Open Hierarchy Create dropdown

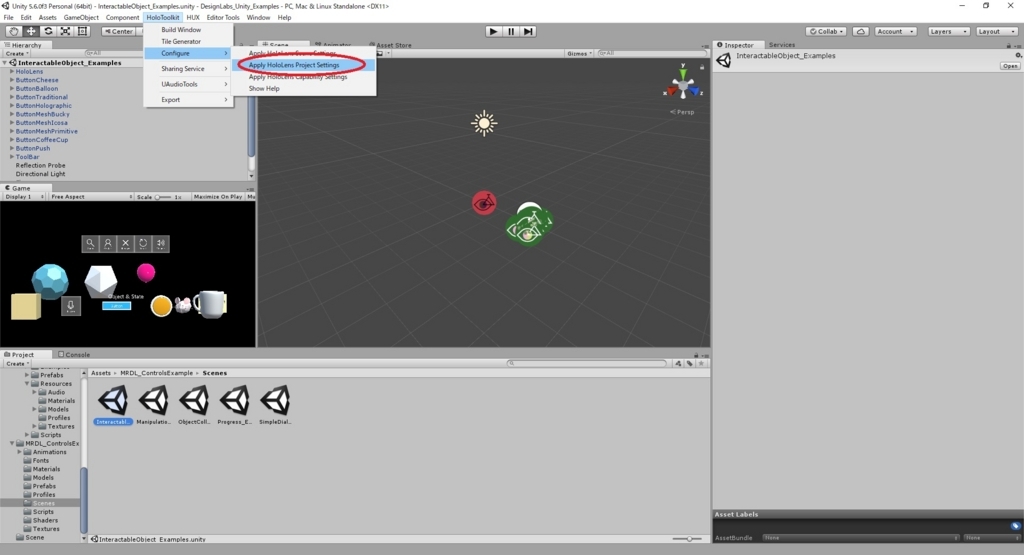[x=16, y=54]
